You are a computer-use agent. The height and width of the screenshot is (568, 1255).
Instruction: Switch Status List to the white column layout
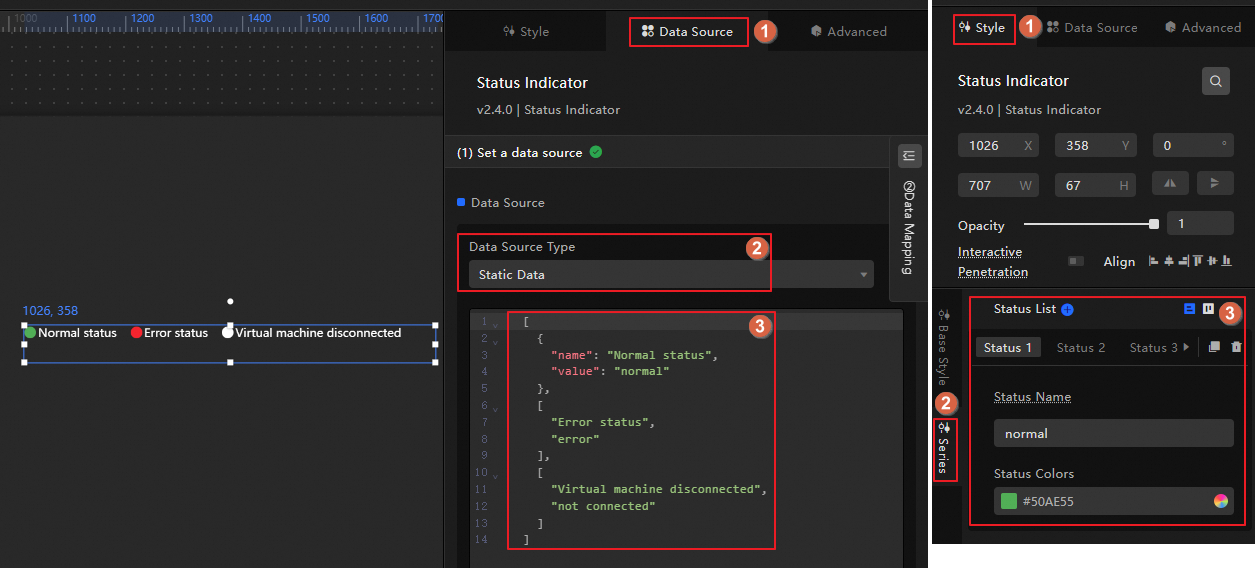(1208, 310)
